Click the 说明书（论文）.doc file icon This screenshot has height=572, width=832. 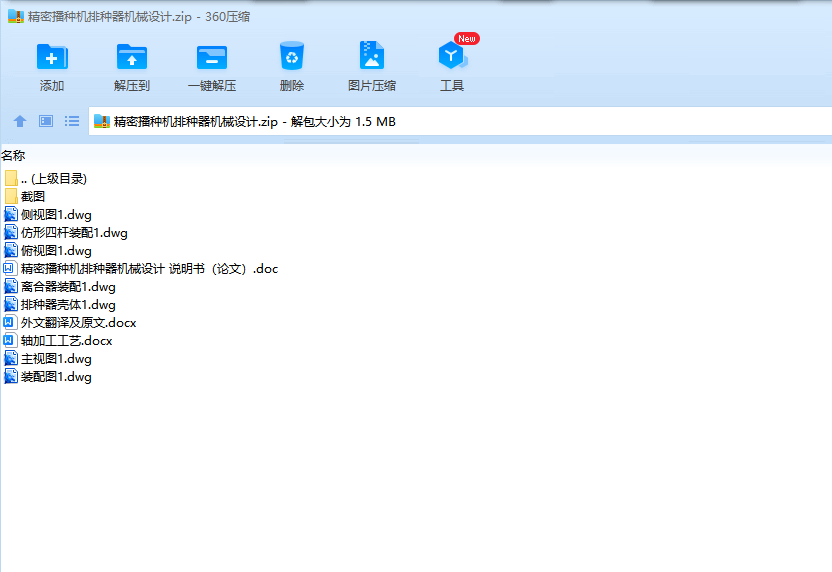click(11, 268)
